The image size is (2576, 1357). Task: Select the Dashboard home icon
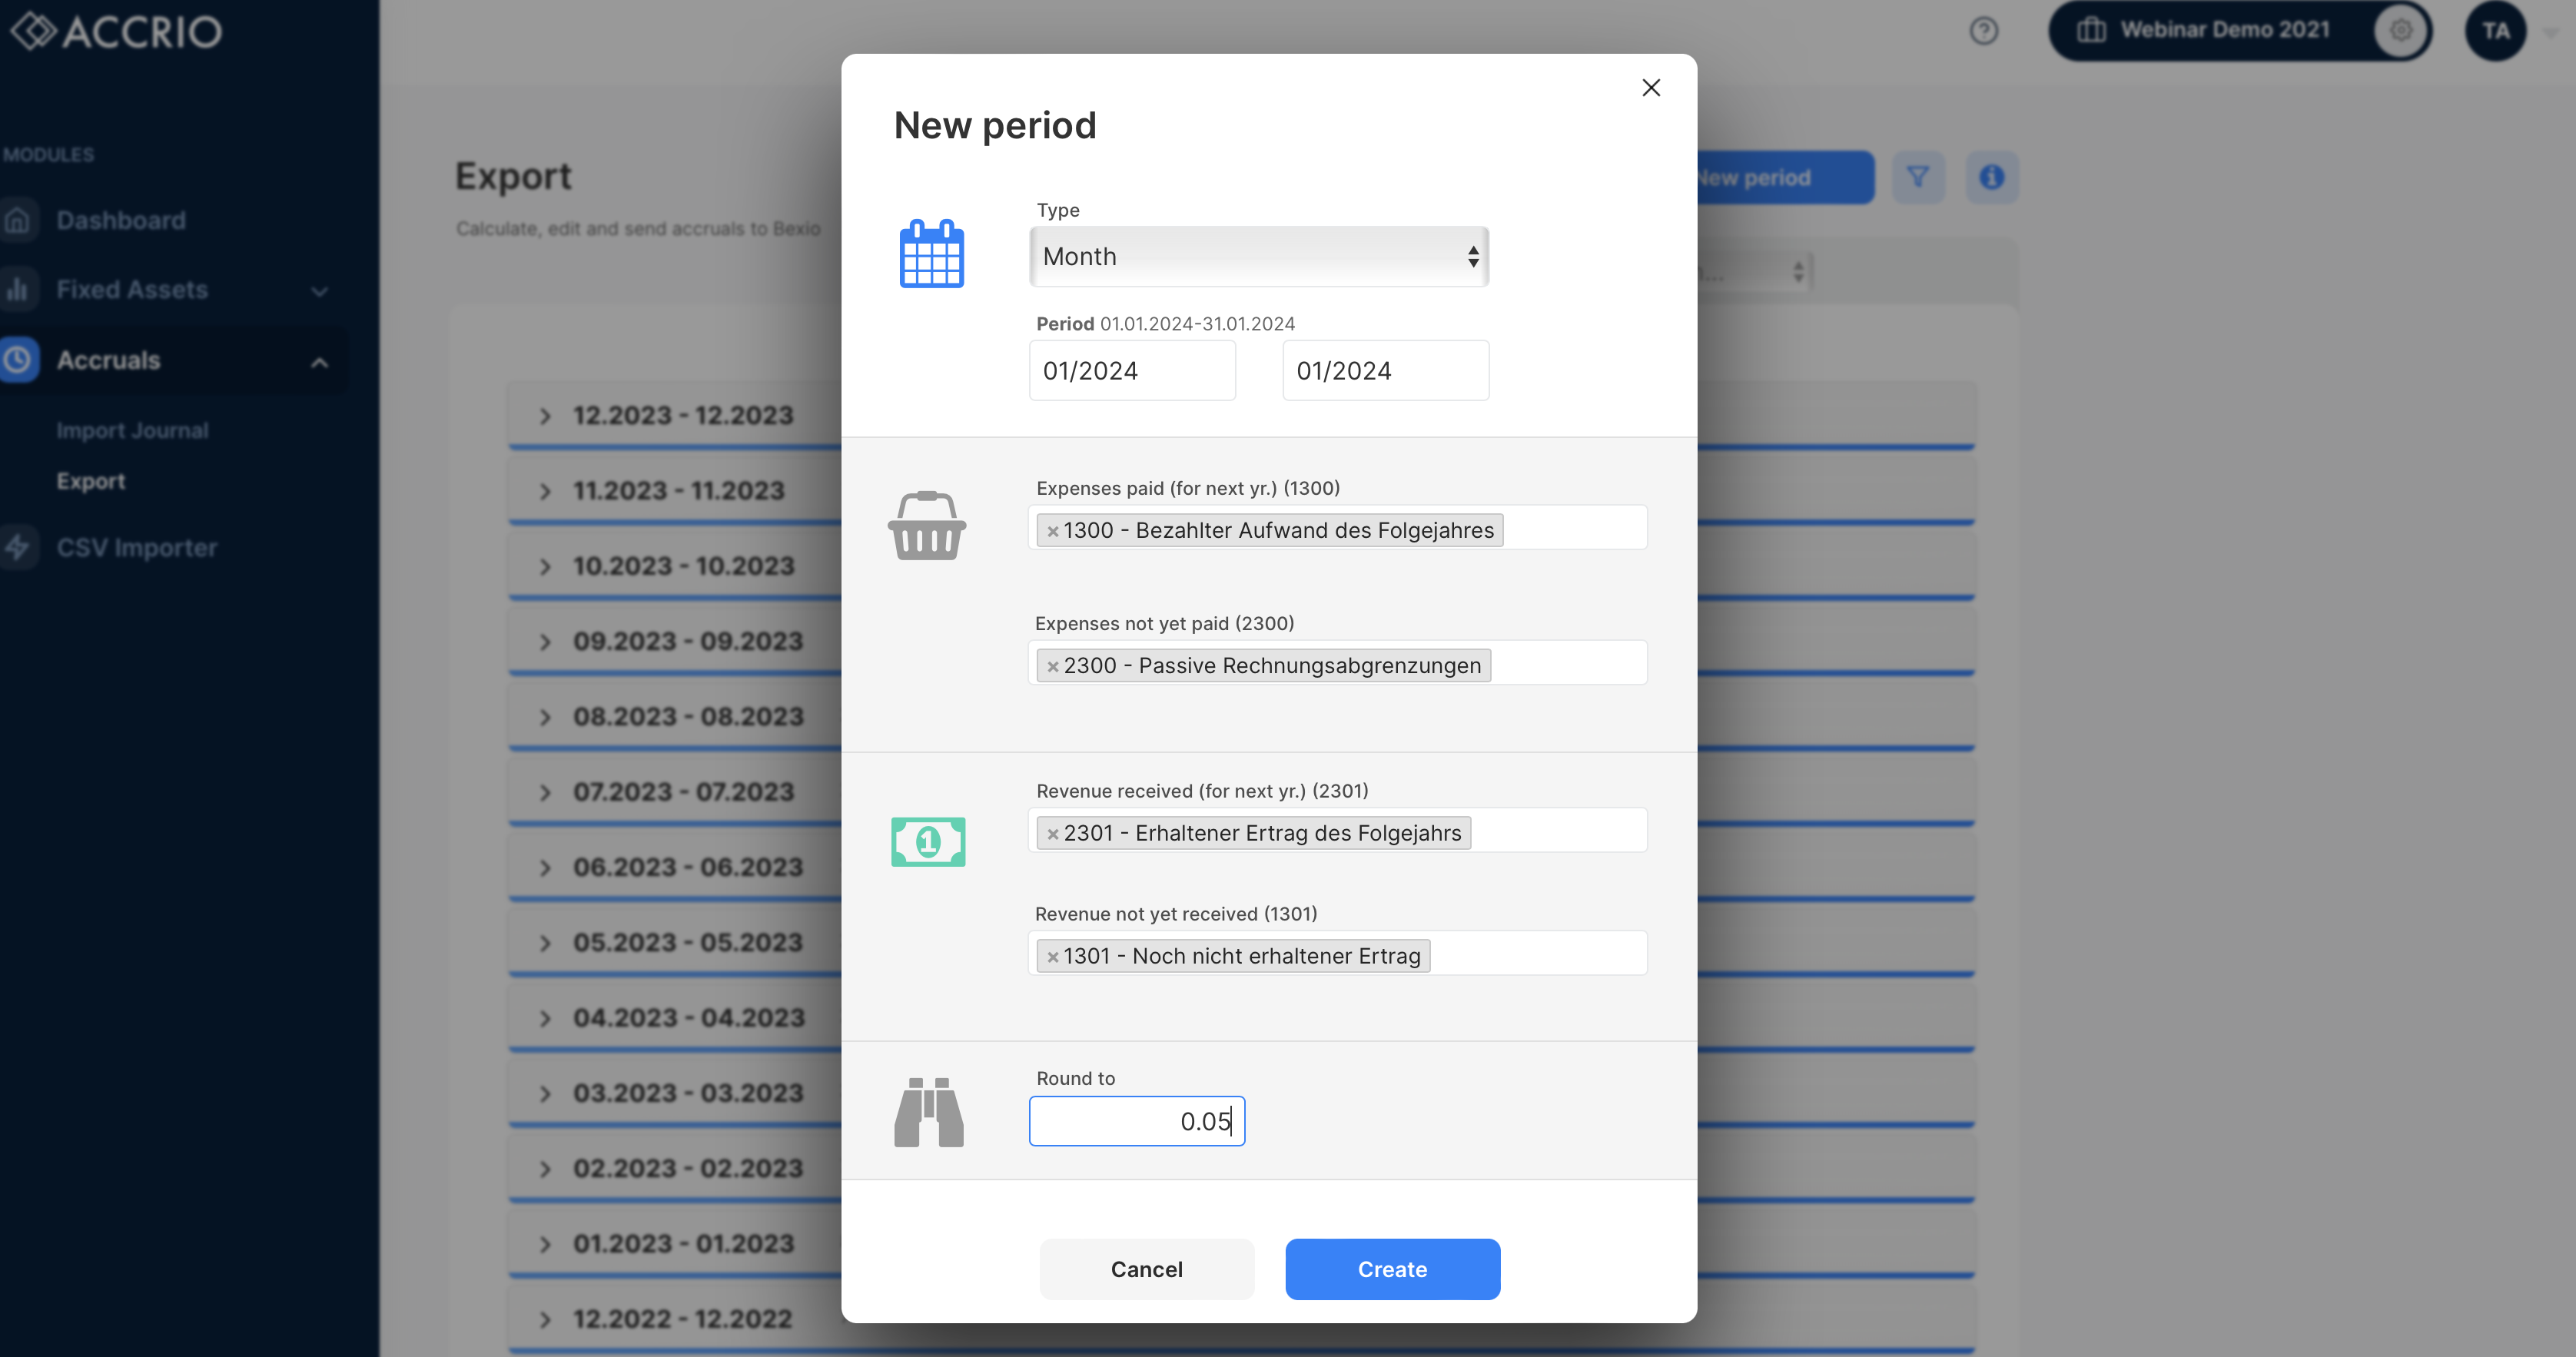coord(19,220)
